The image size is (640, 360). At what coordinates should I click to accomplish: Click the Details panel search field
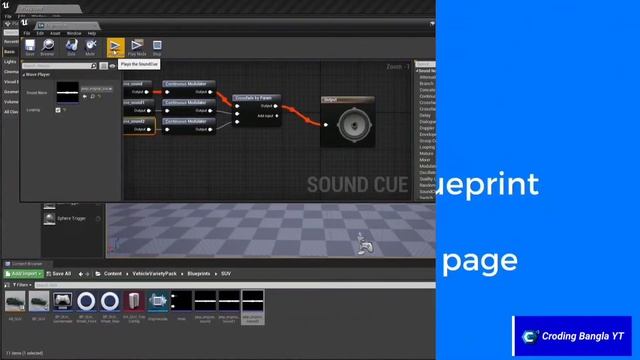60,66
